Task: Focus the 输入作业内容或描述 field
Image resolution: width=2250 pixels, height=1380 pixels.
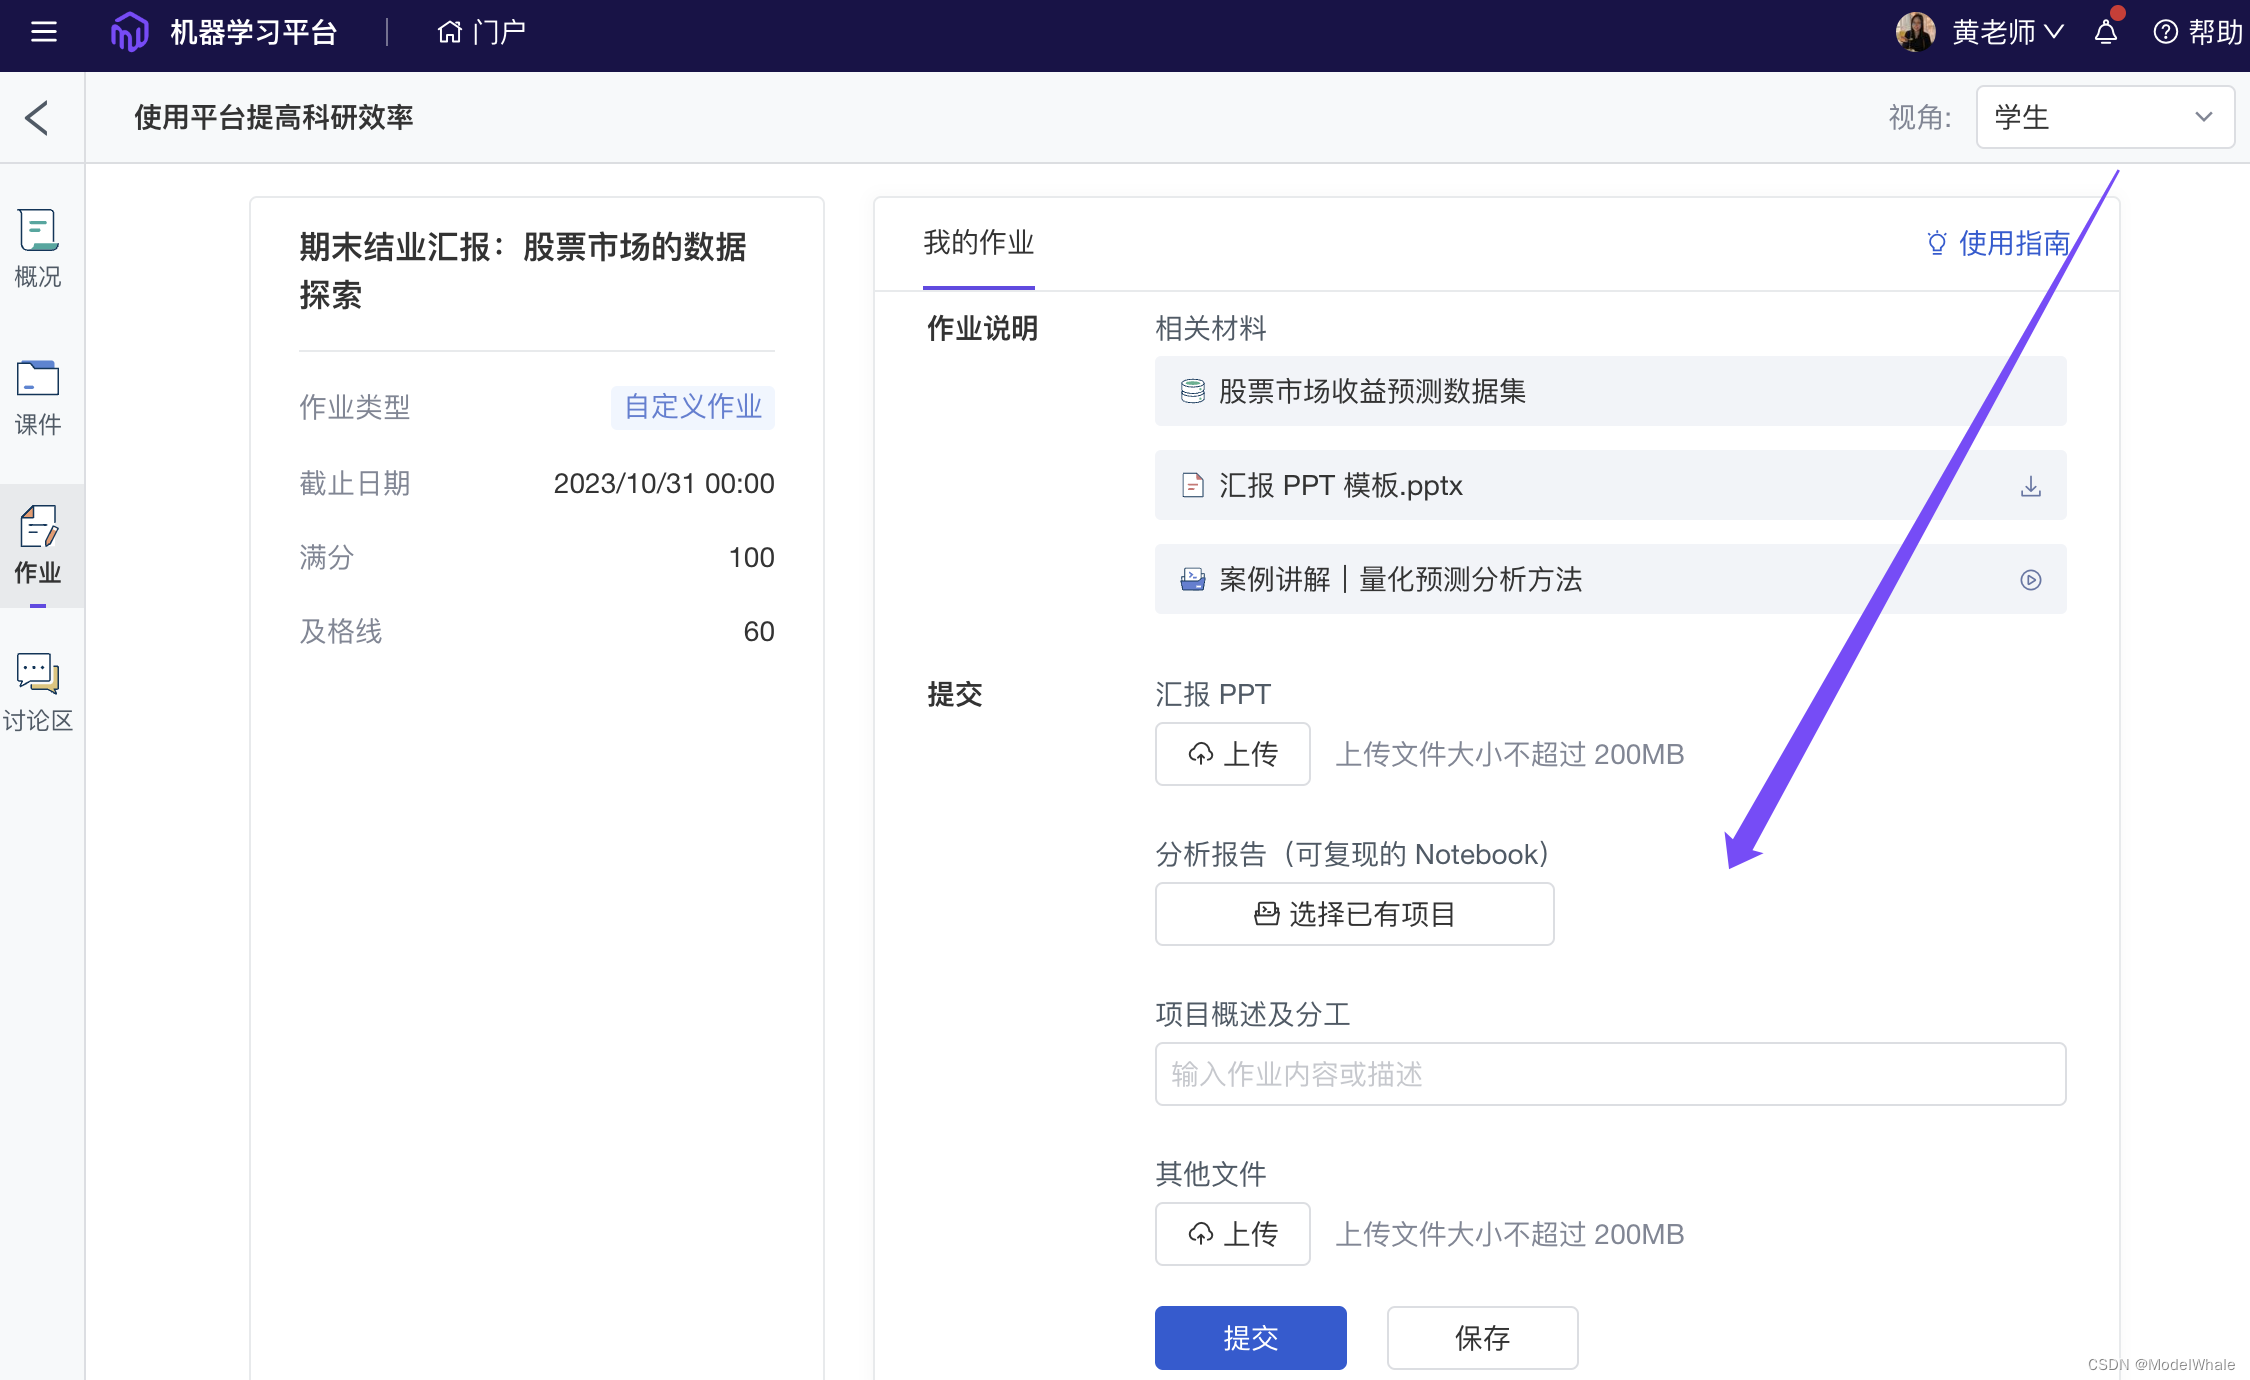Action: 1610,1074
